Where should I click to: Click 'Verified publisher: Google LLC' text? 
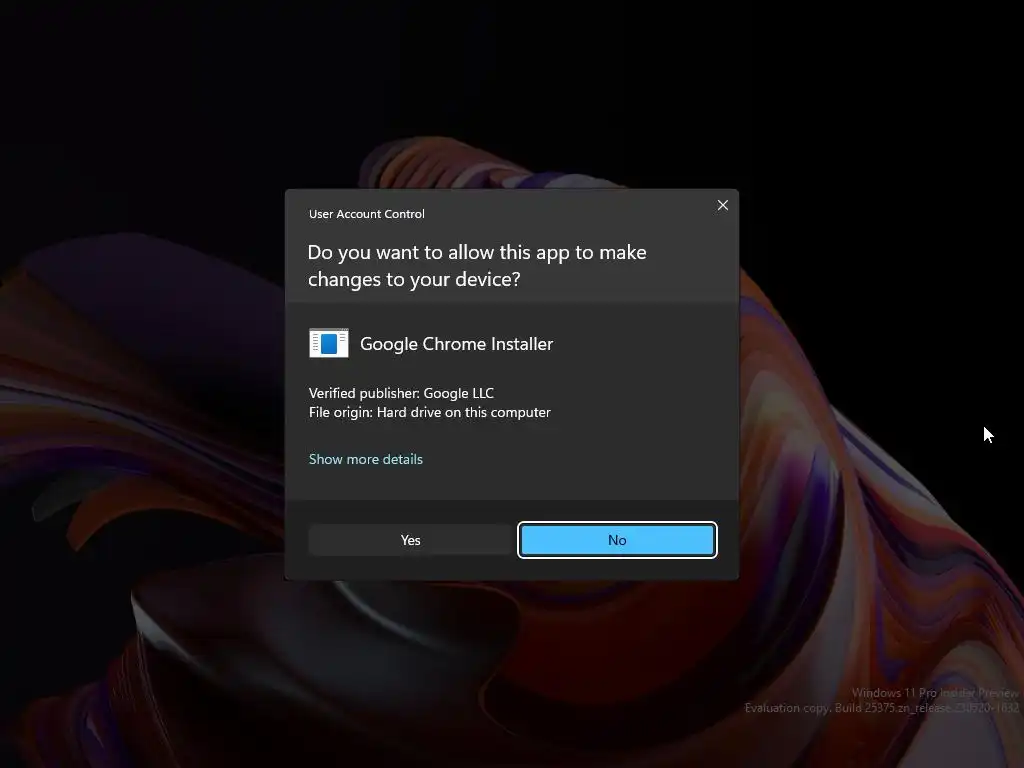401,393
